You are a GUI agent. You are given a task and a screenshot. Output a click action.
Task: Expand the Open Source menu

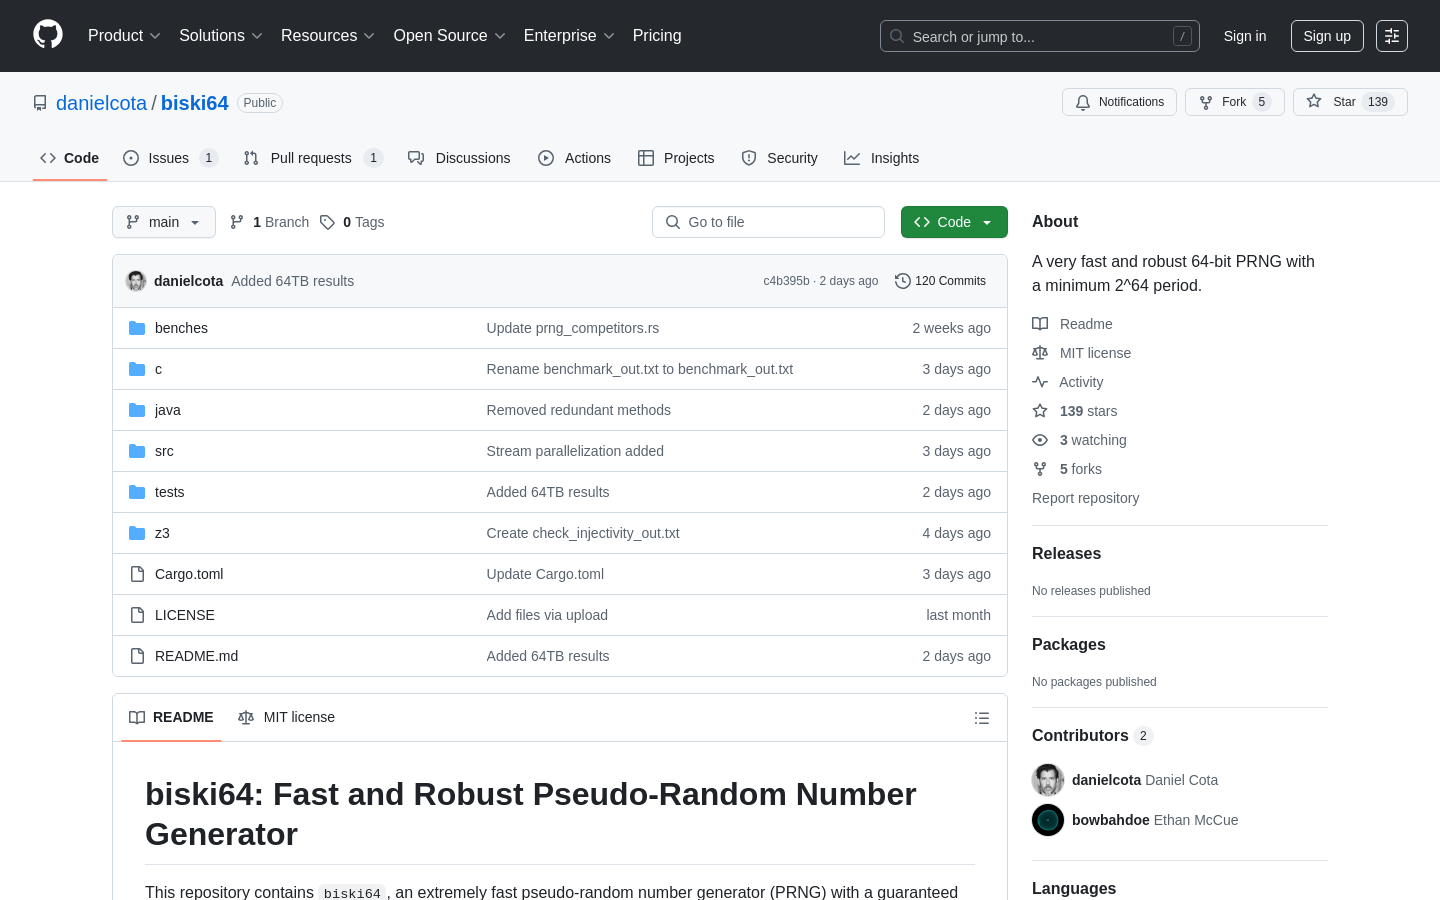point(450,36)
